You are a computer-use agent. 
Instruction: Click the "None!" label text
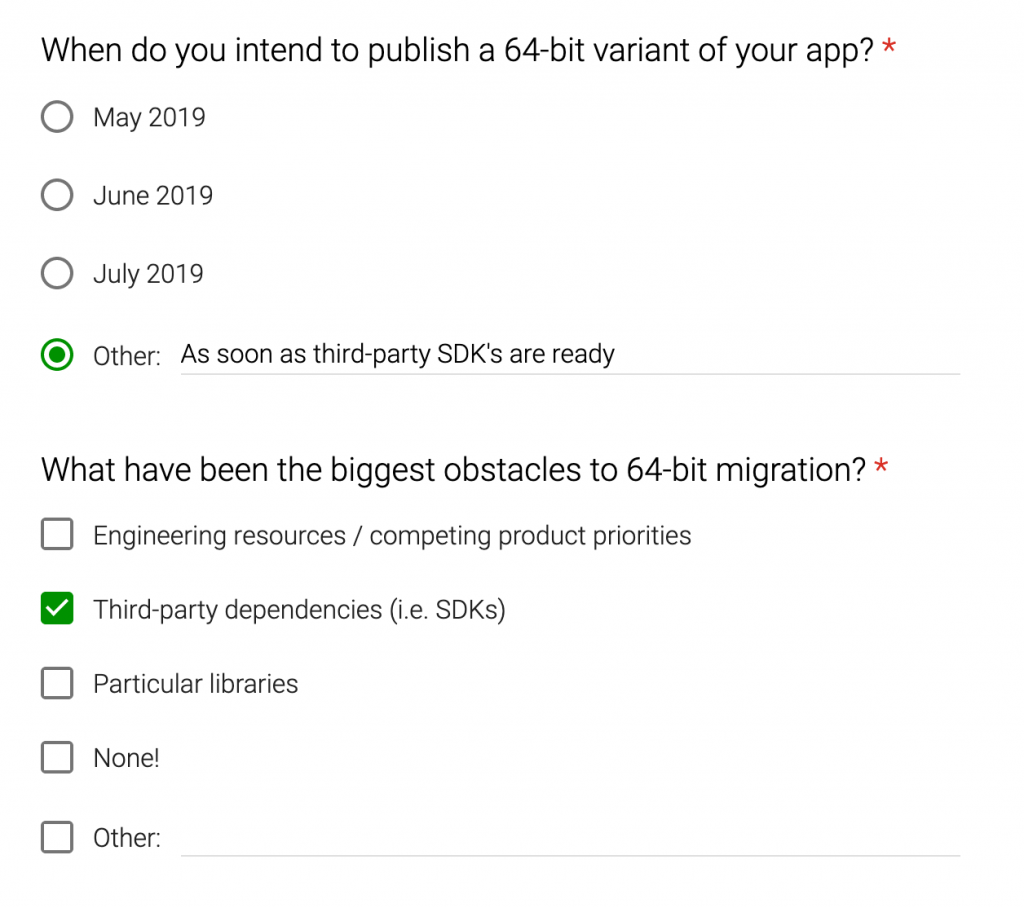coord(126,758)
